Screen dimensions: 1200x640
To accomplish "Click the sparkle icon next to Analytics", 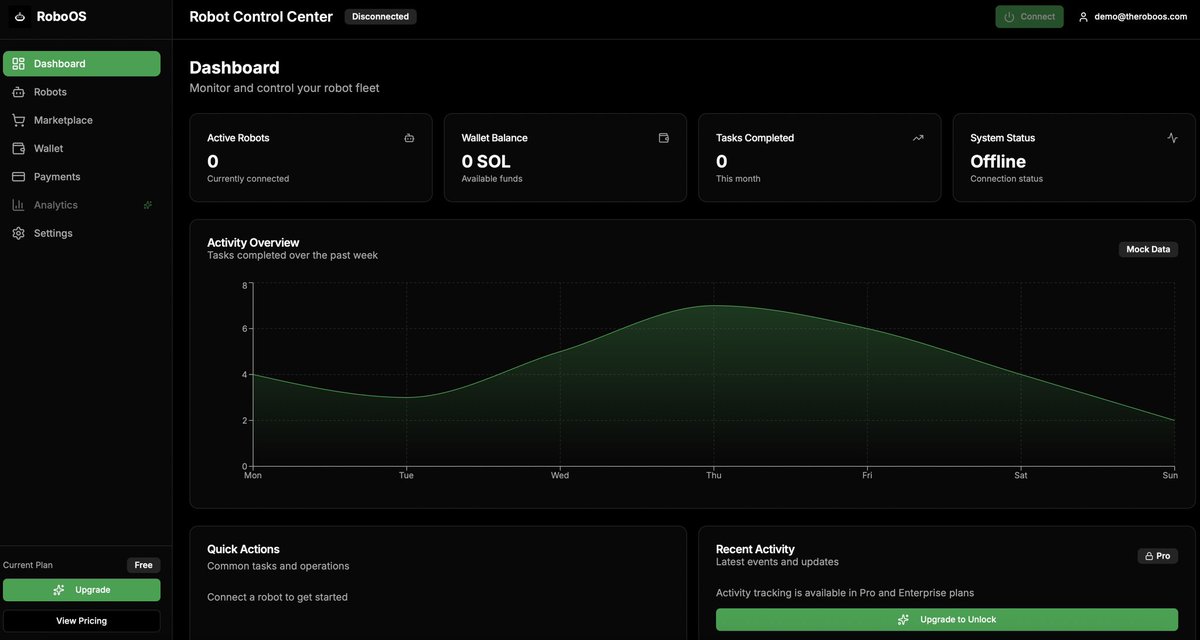I will coord(146,204).
